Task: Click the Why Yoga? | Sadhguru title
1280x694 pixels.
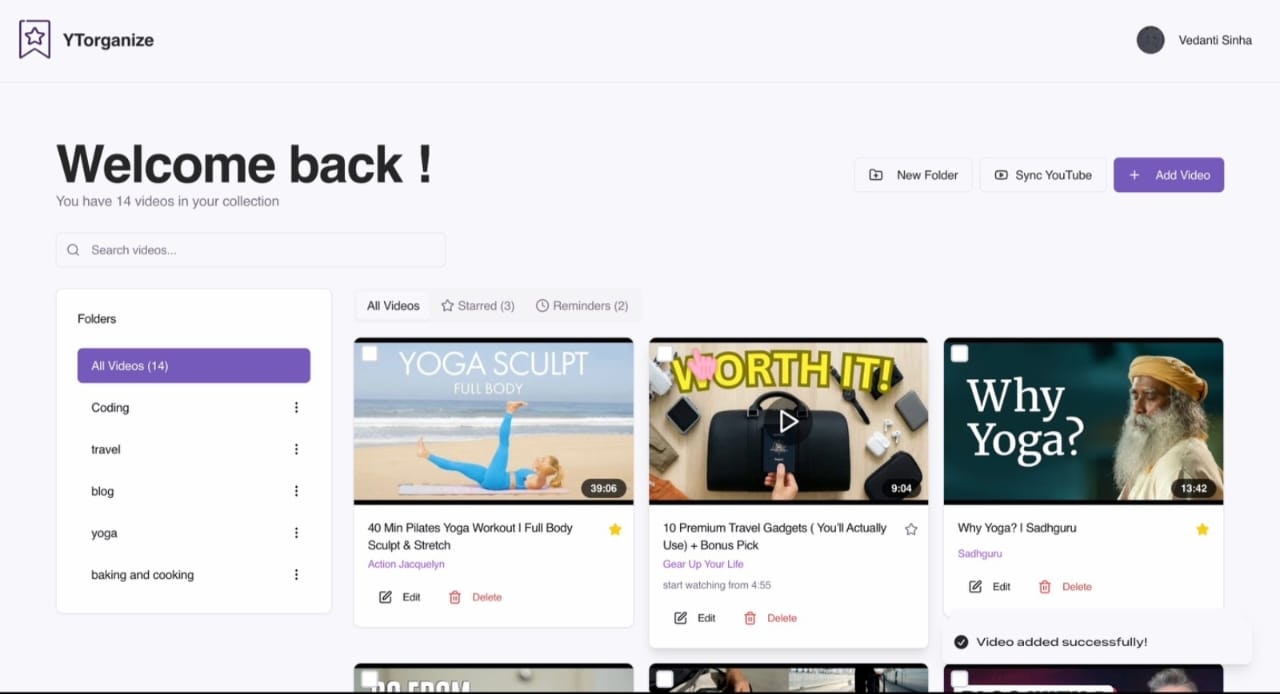Action: tap(1017, 528)
